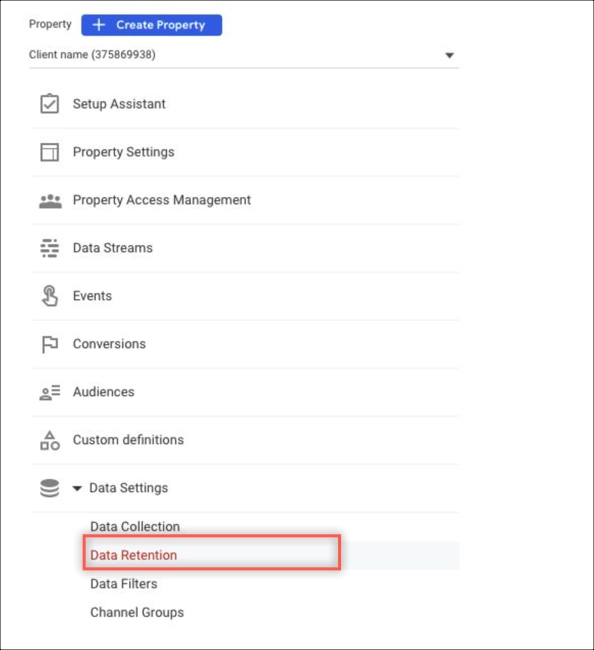Click the Conversions flag icon
Viewport: 594px width, 650px height.
(50, 344)
